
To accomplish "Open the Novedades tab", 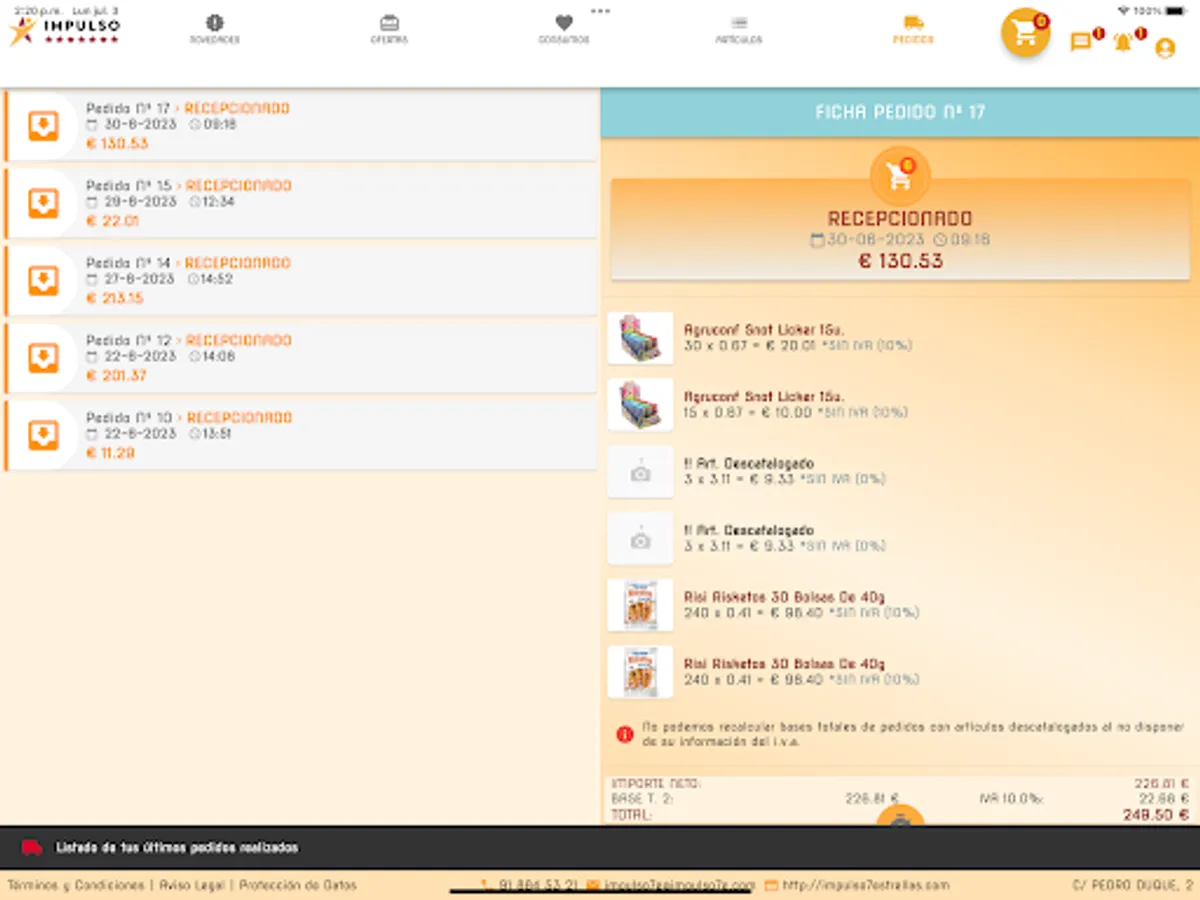I will (215, 30).
